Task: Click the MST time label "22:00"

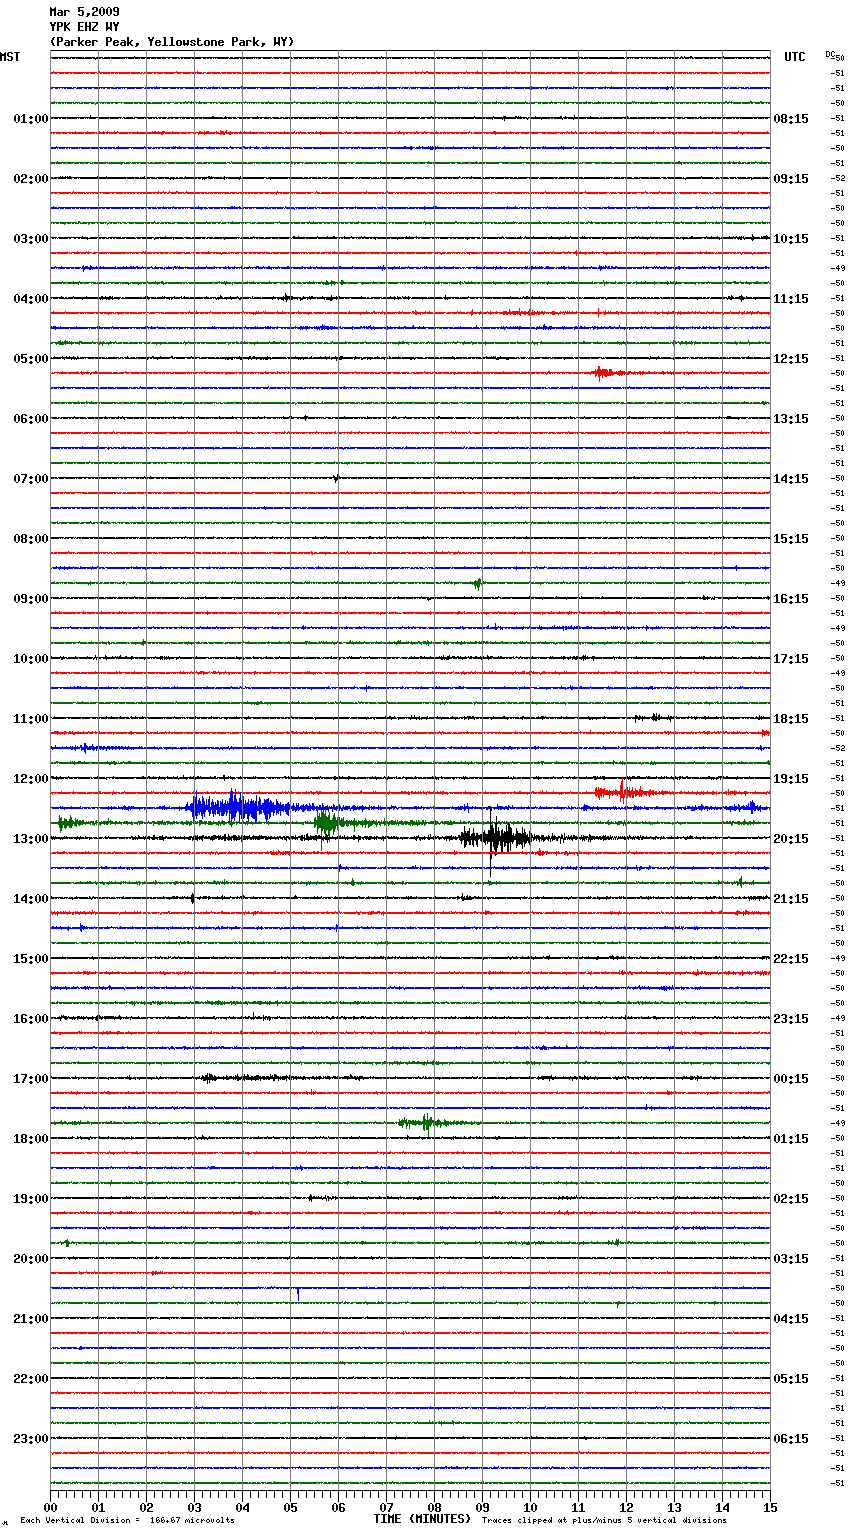Action: (31, 1379)
